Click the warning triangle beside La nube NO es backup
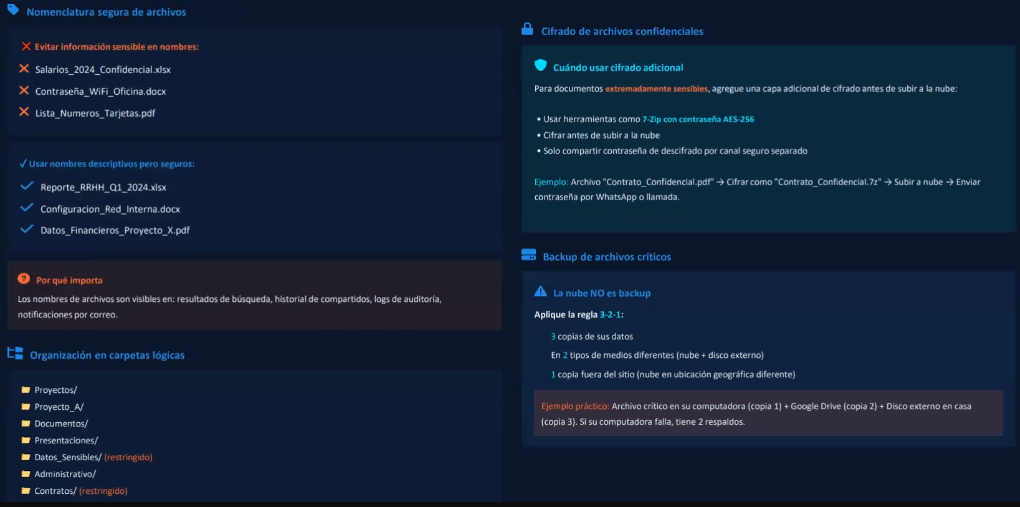This screenshot has width=1020, height=507. (x=541, y=292)
